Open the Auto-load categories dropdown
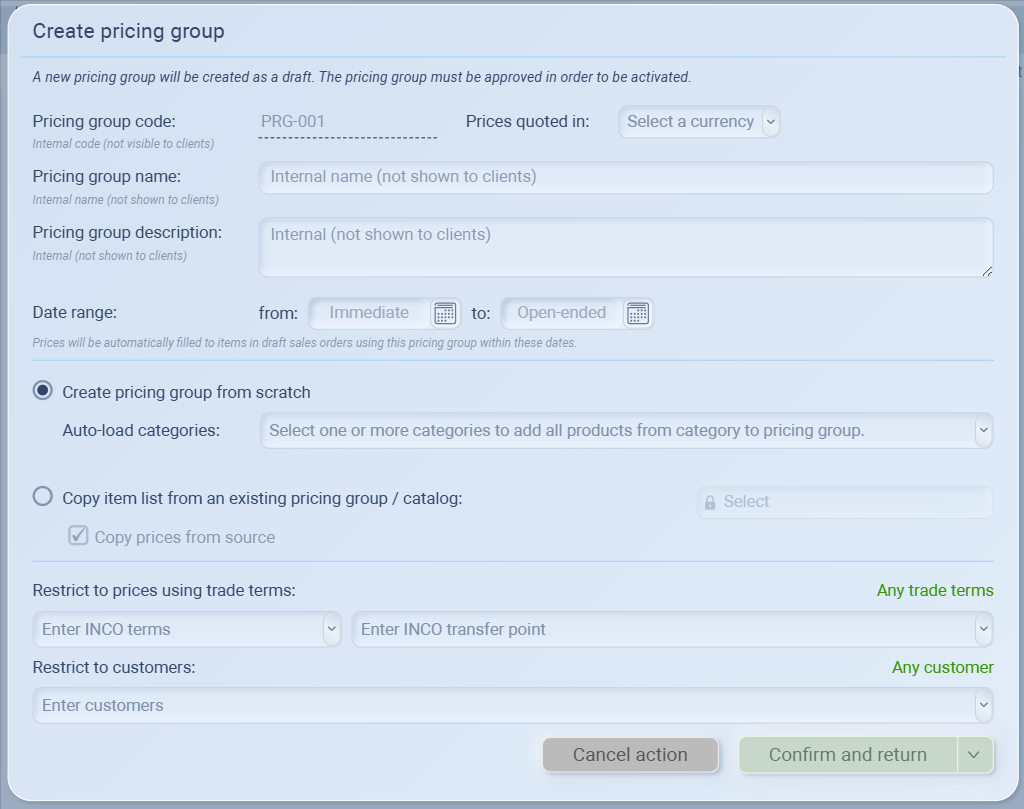This screenshot has width=1024, height=809. (626, 430)
